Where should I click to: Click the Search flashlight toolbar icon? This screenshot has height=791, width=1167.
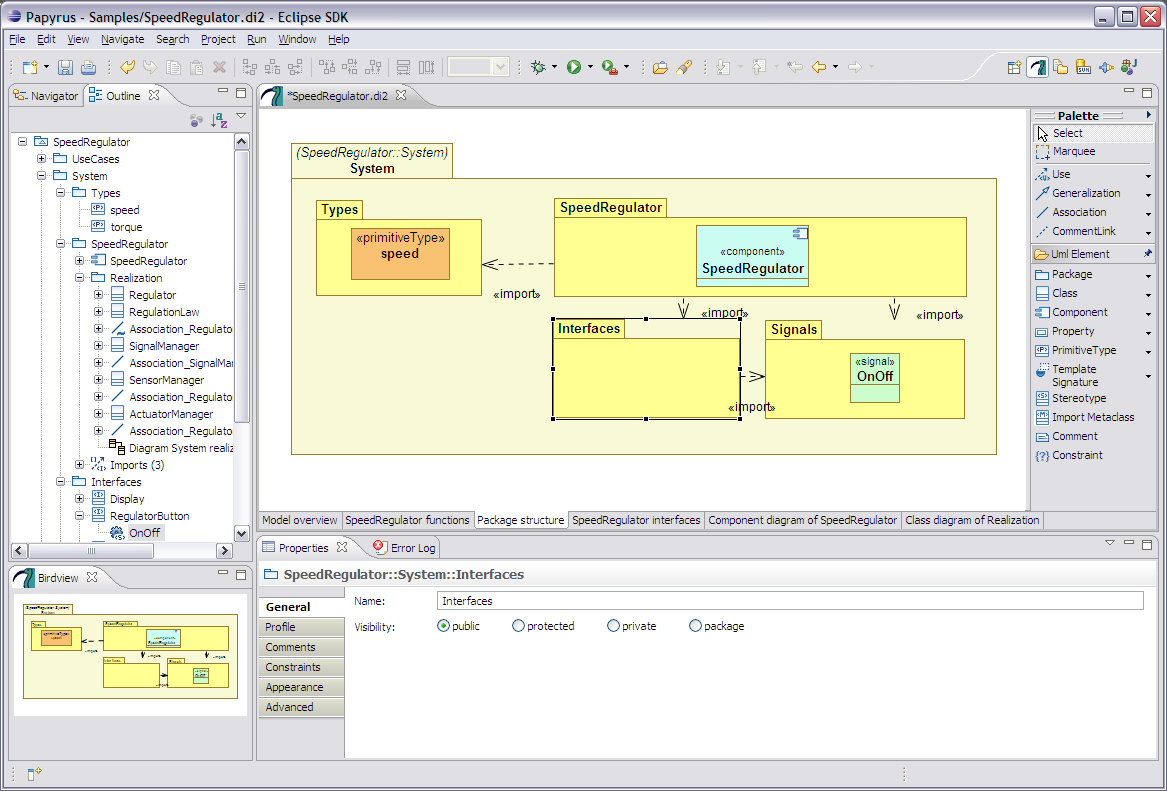pyautogui.click(x=684, y=68)
